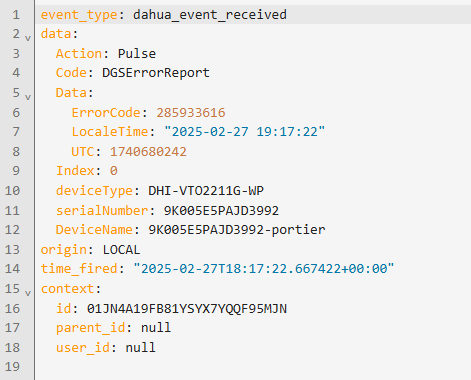The height and width of the screenshot is (380, 471).
Task: Click the id key on line 16
Action: pos(63,309)
